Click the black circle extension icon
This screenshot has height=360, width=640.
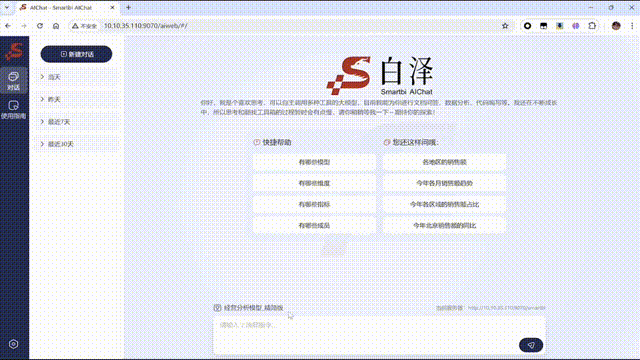click(527, 26)
